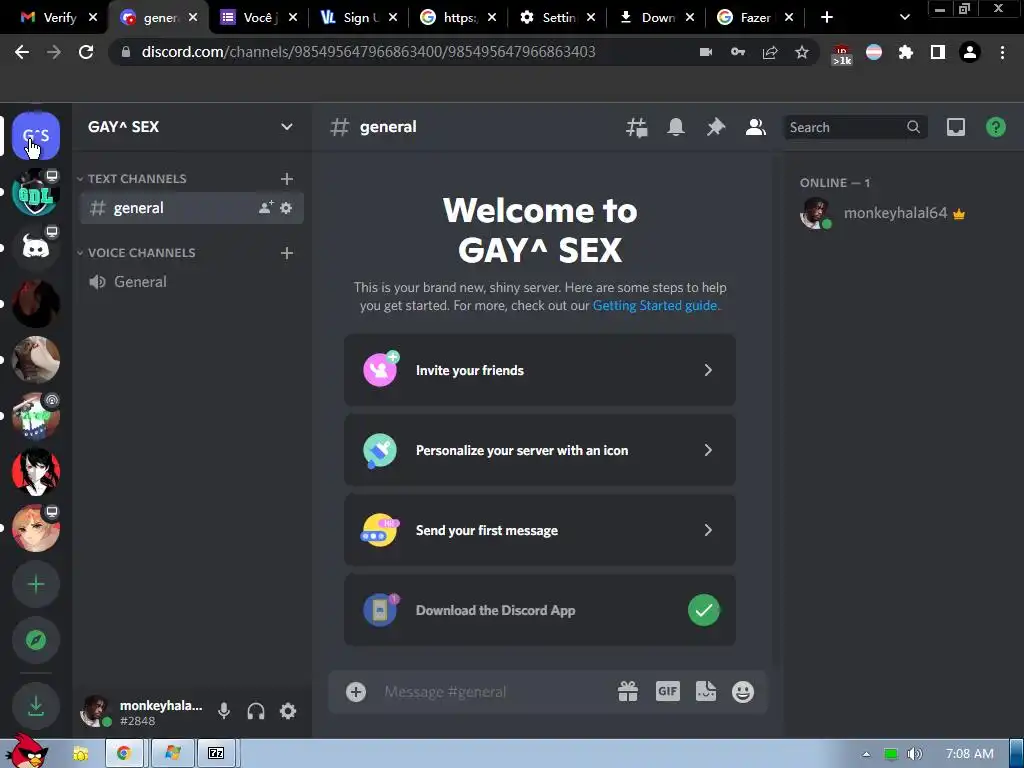Go back in browser history
This screenshot has width=1024, height=768.
click(22, 52)
